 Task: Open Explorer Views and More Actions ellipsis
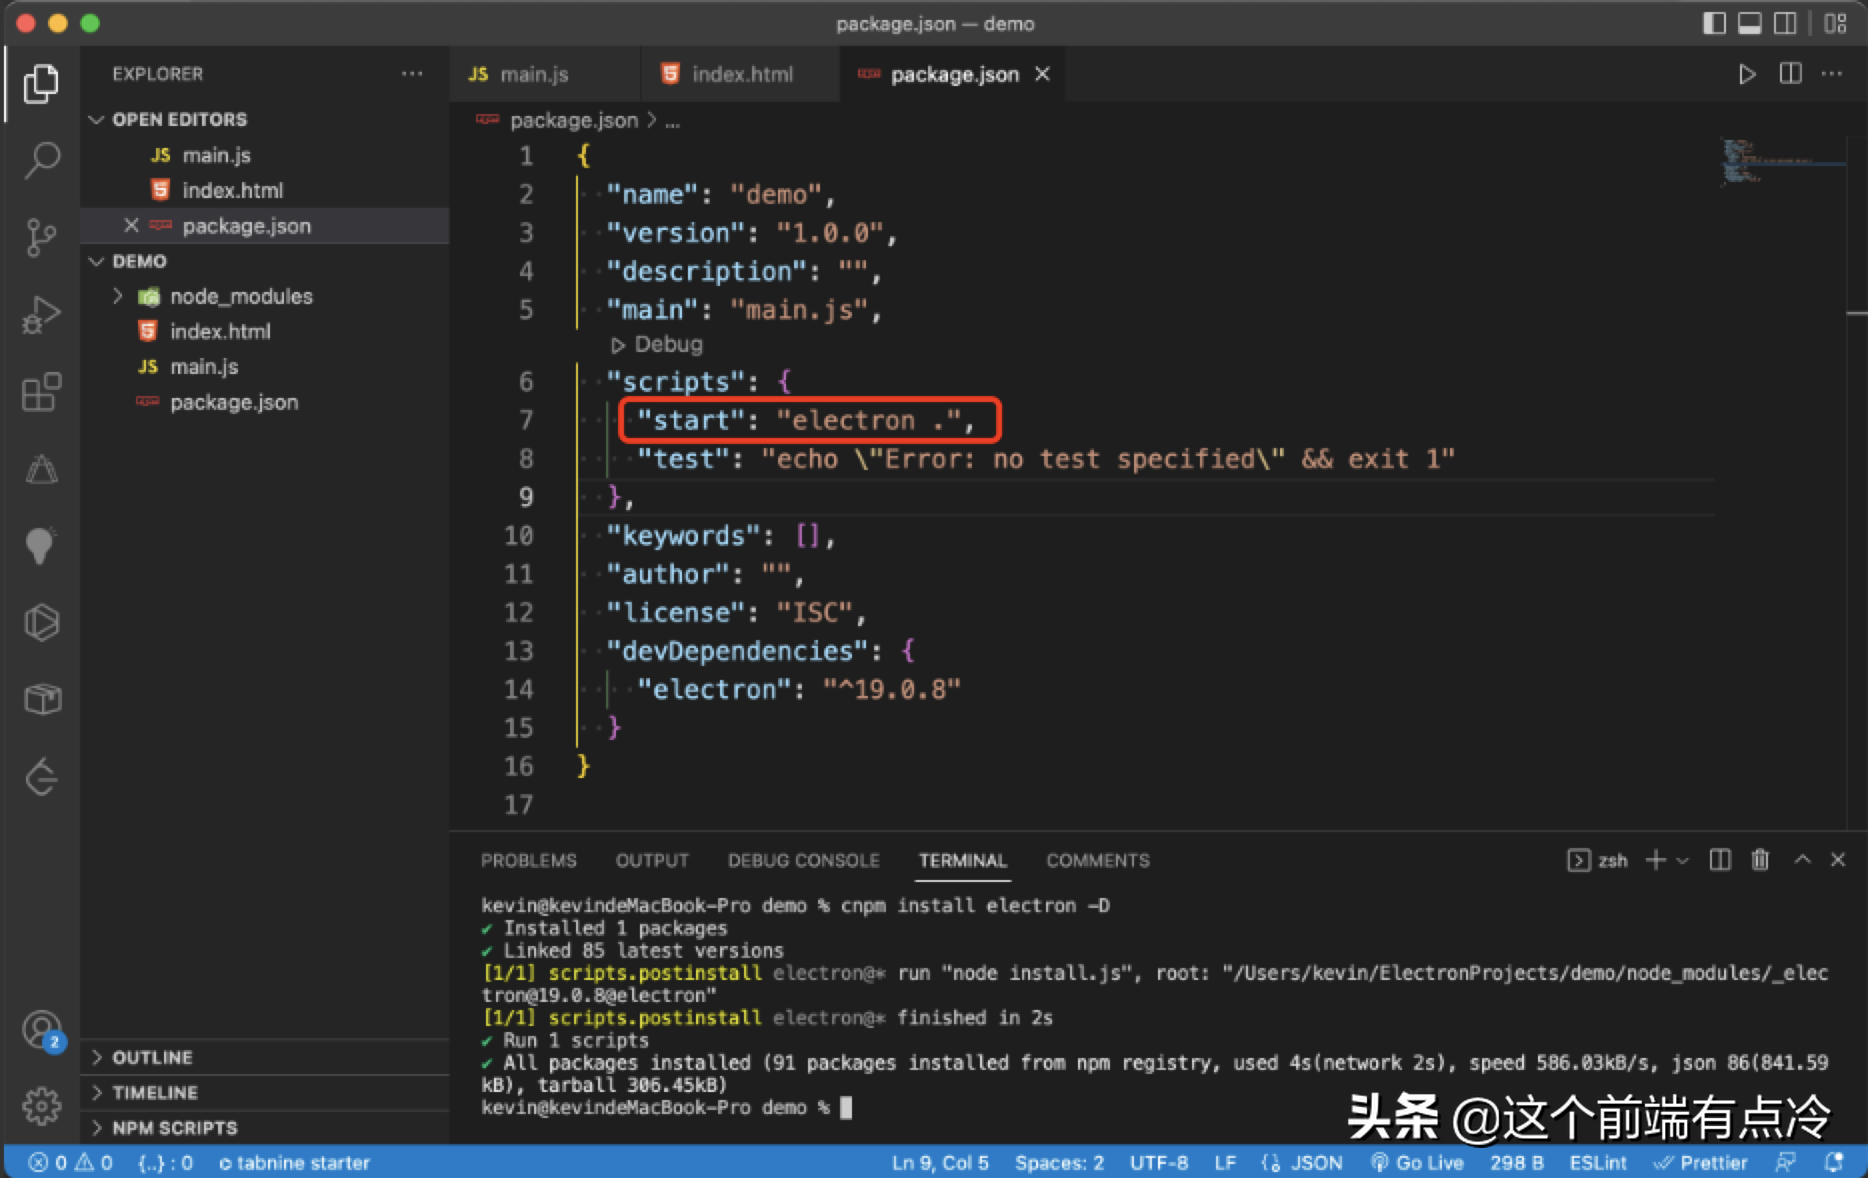(412, 74)
